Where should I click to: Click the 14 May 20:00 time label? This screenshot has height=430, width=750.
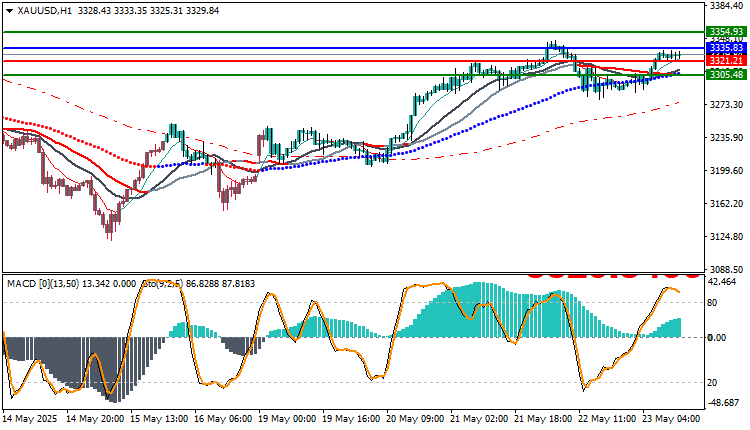pos(95,419)
